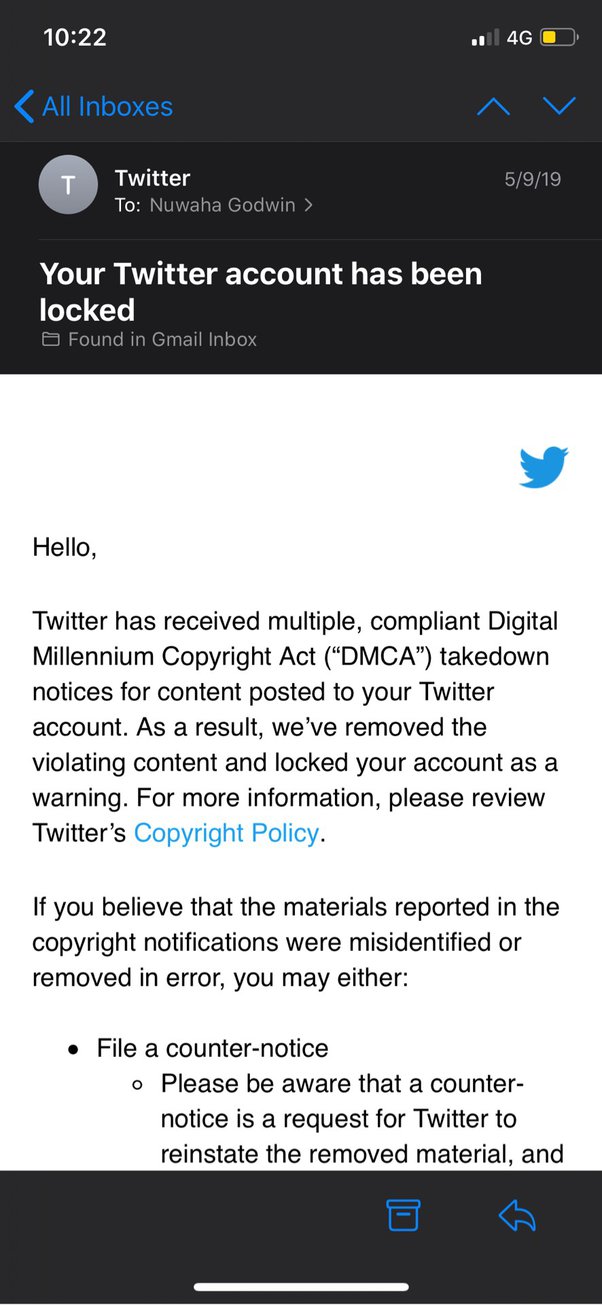Tap the back chevron next to All Inboxes
This screenshot has height=1305, width=602.
click(22, 105)
